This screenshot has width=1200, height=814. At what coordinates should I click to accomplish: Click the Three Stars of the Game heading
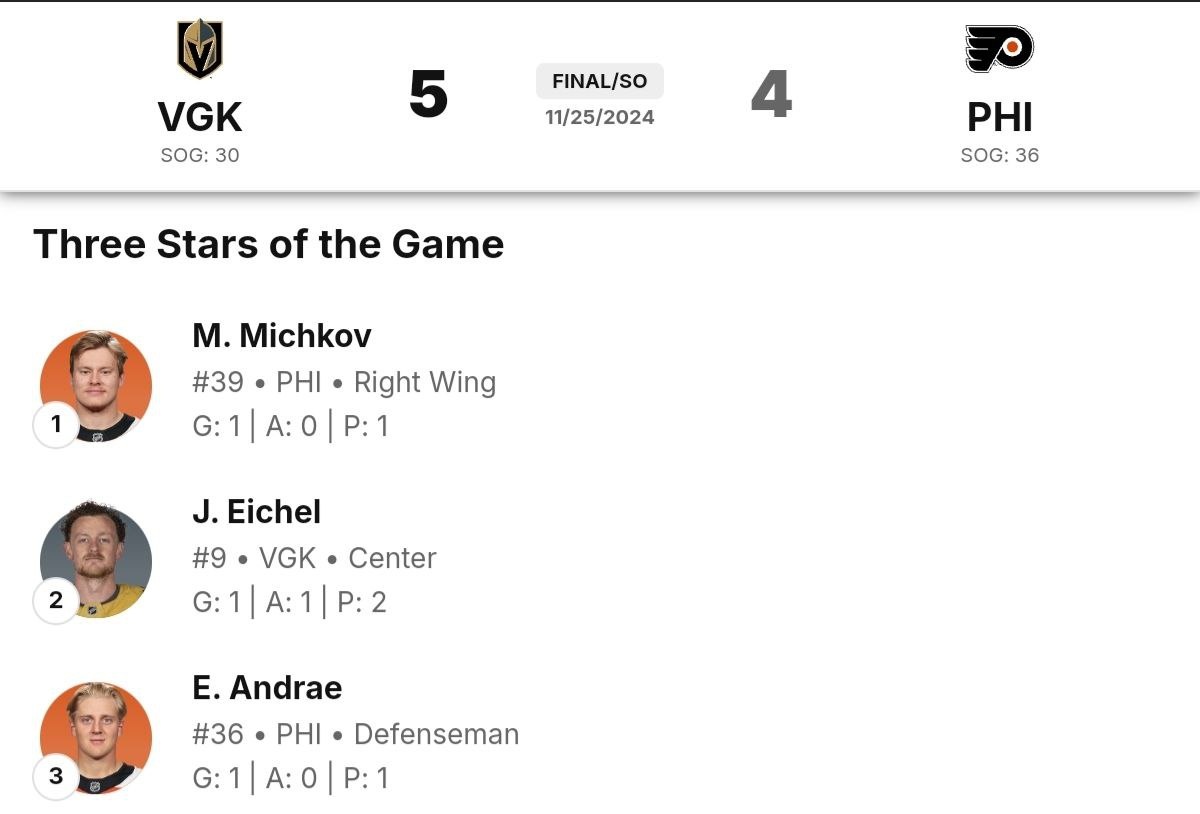point(268,245)
